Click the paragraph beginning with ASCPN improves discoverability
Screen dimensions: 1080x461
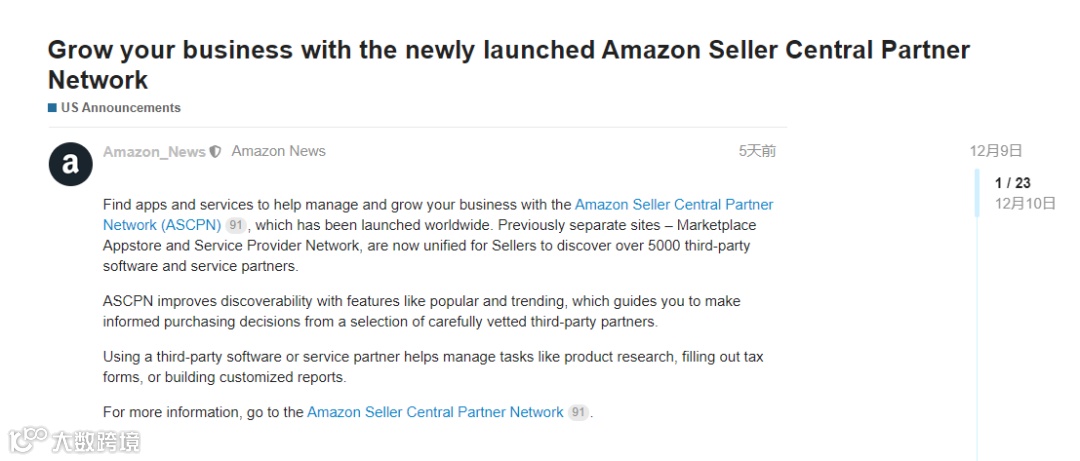(421, 311)
